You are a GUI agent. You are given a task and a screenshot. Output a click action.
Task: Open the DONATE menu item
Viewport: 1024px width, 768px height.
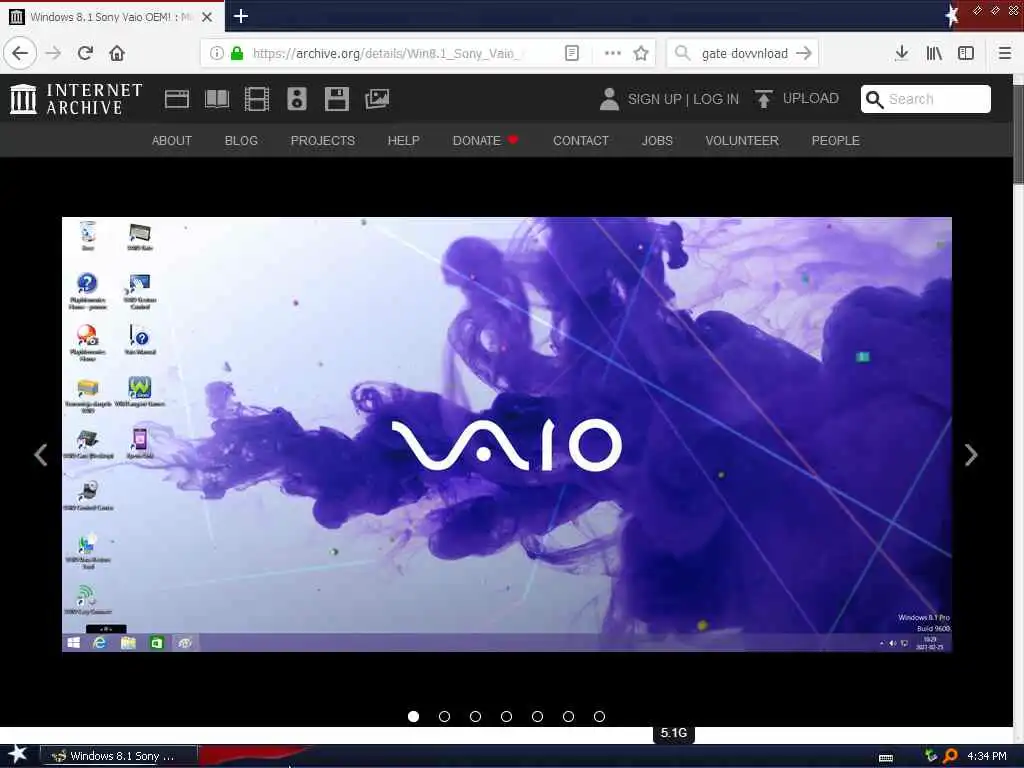pyautogui.click(x=485, y=140)
